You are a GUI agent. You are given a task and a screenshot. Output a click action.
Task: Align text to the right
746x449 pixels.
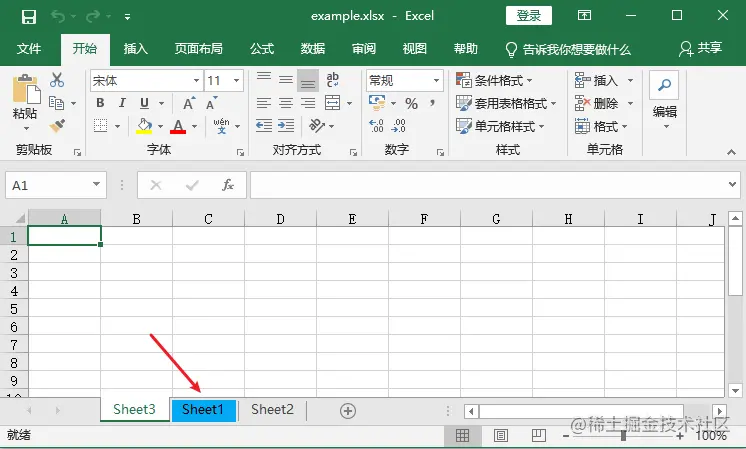click(308, 103)
